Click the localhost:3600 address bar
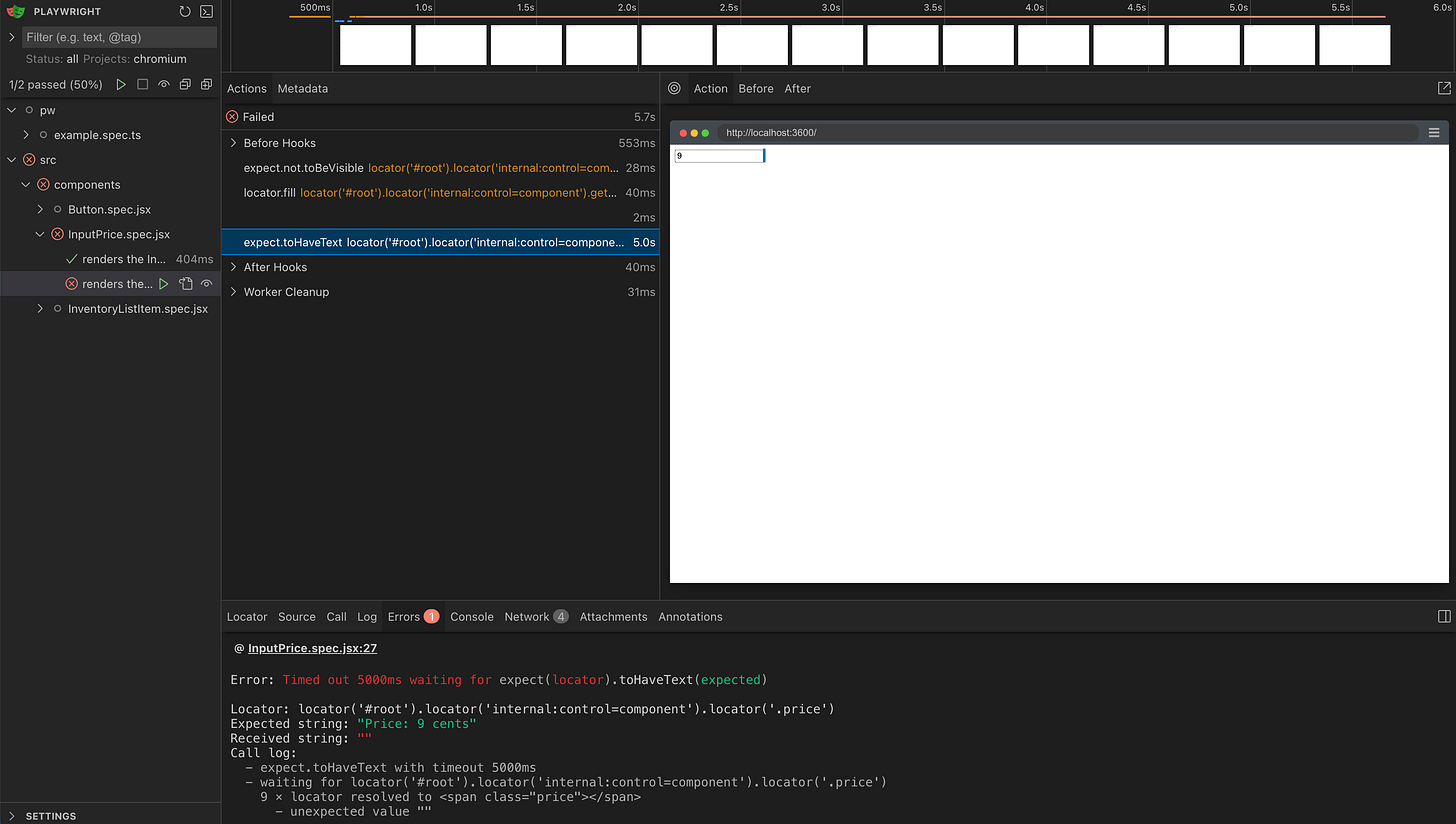Screen dimensions: 1456x824 click(1067, 132)
